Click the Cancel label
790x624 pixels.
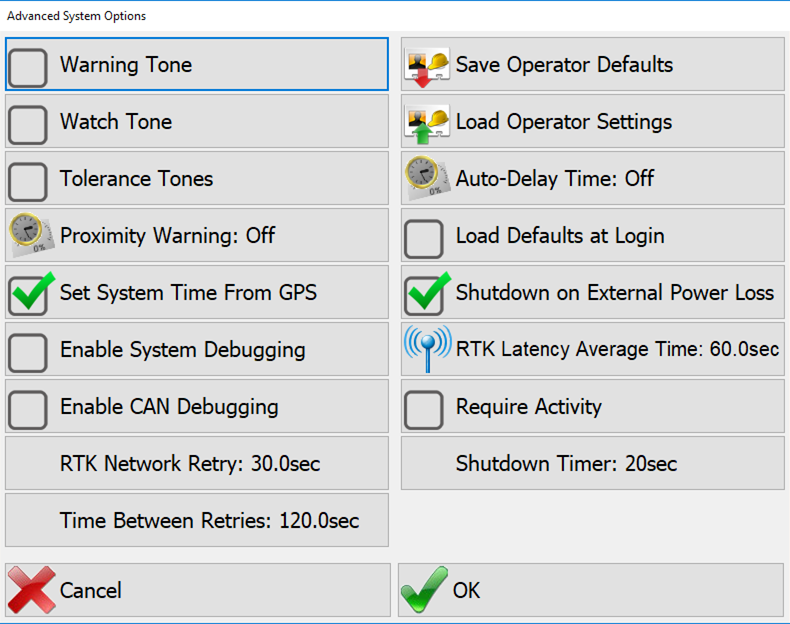(91, 590)
